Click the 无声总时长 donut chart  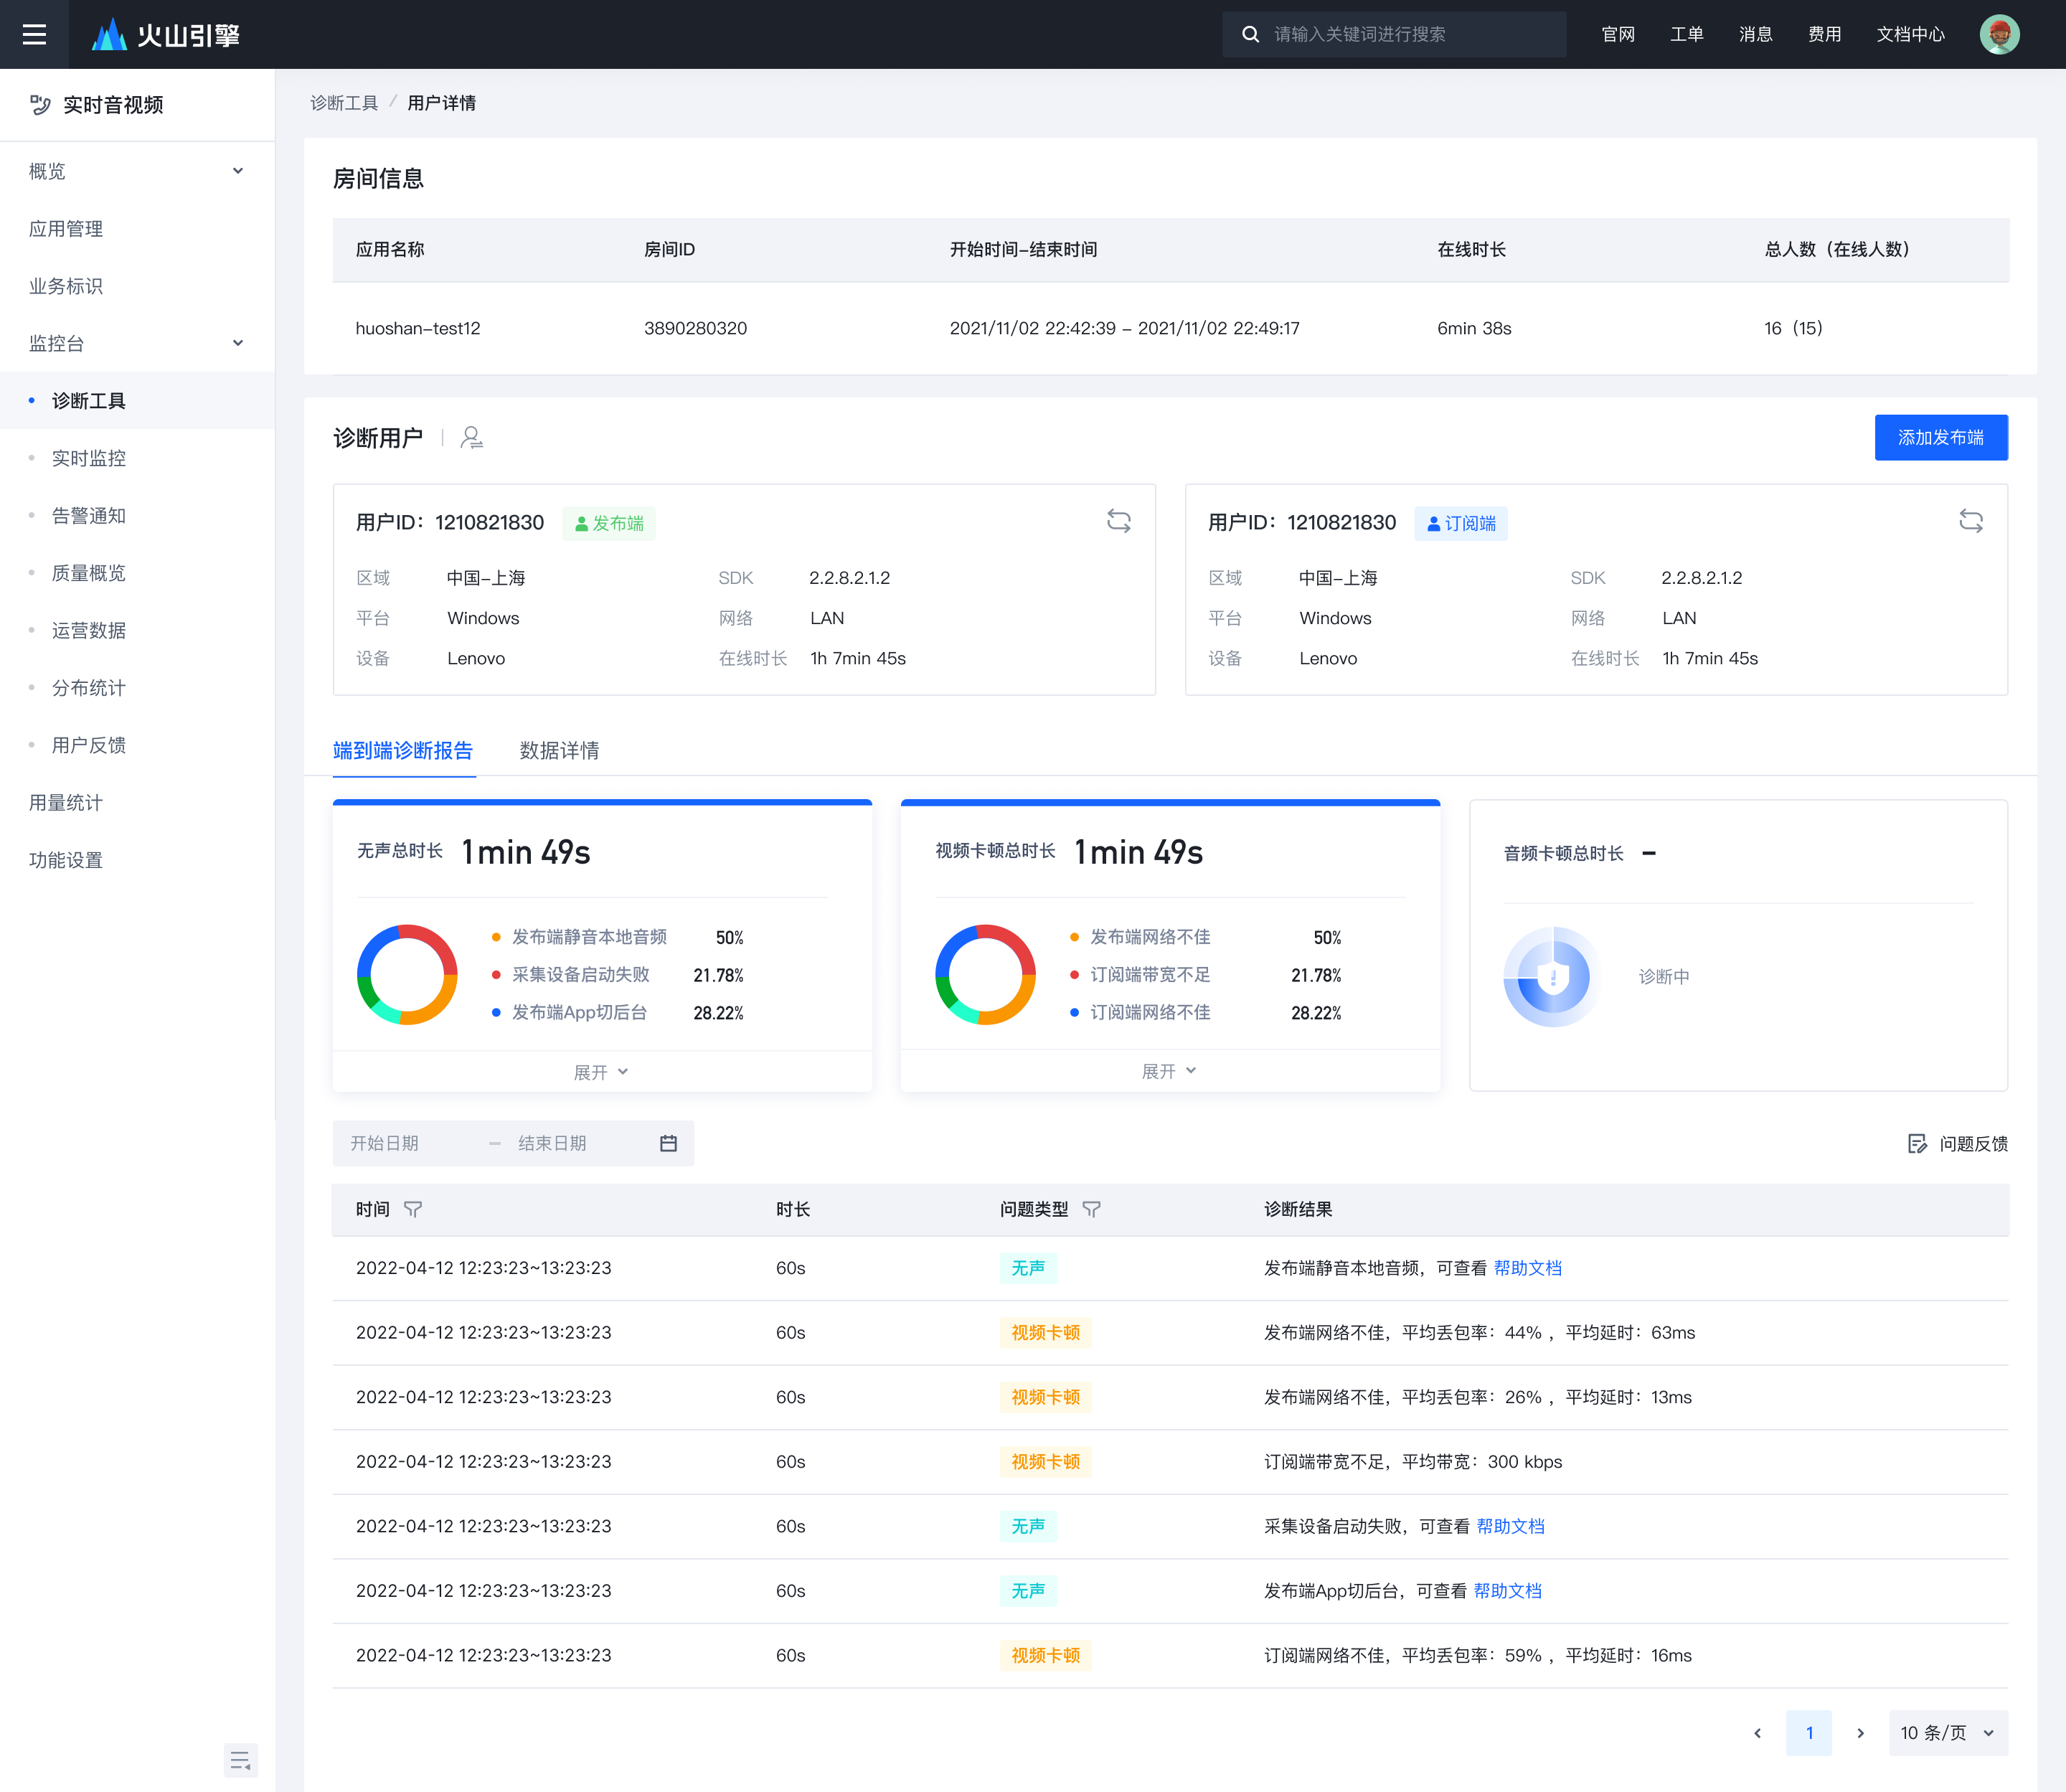pos(407,974)
